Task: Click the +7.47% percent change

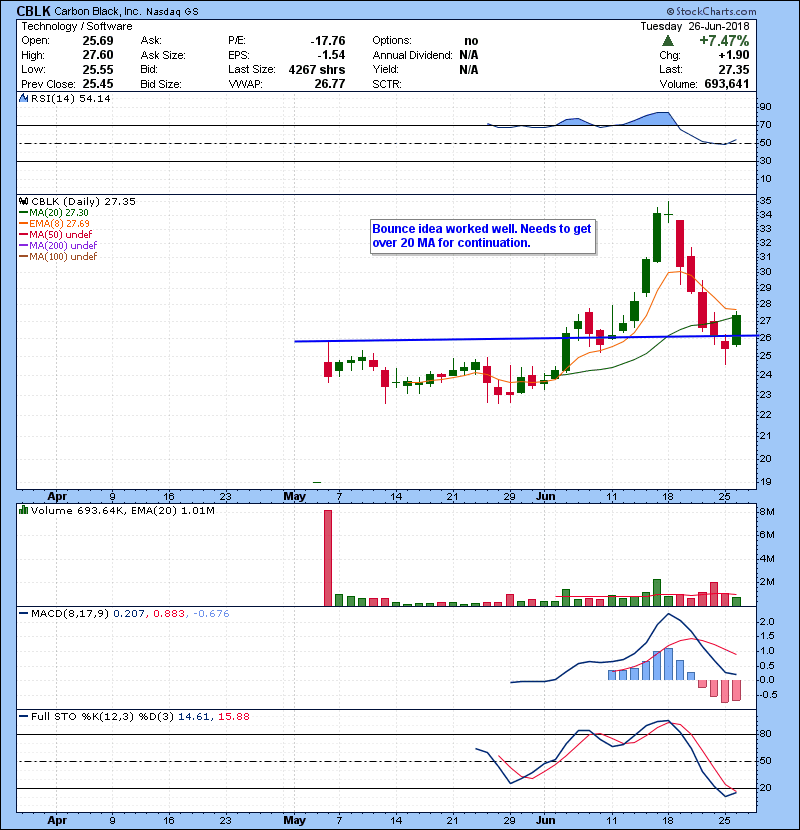Action: click(724, 41)
